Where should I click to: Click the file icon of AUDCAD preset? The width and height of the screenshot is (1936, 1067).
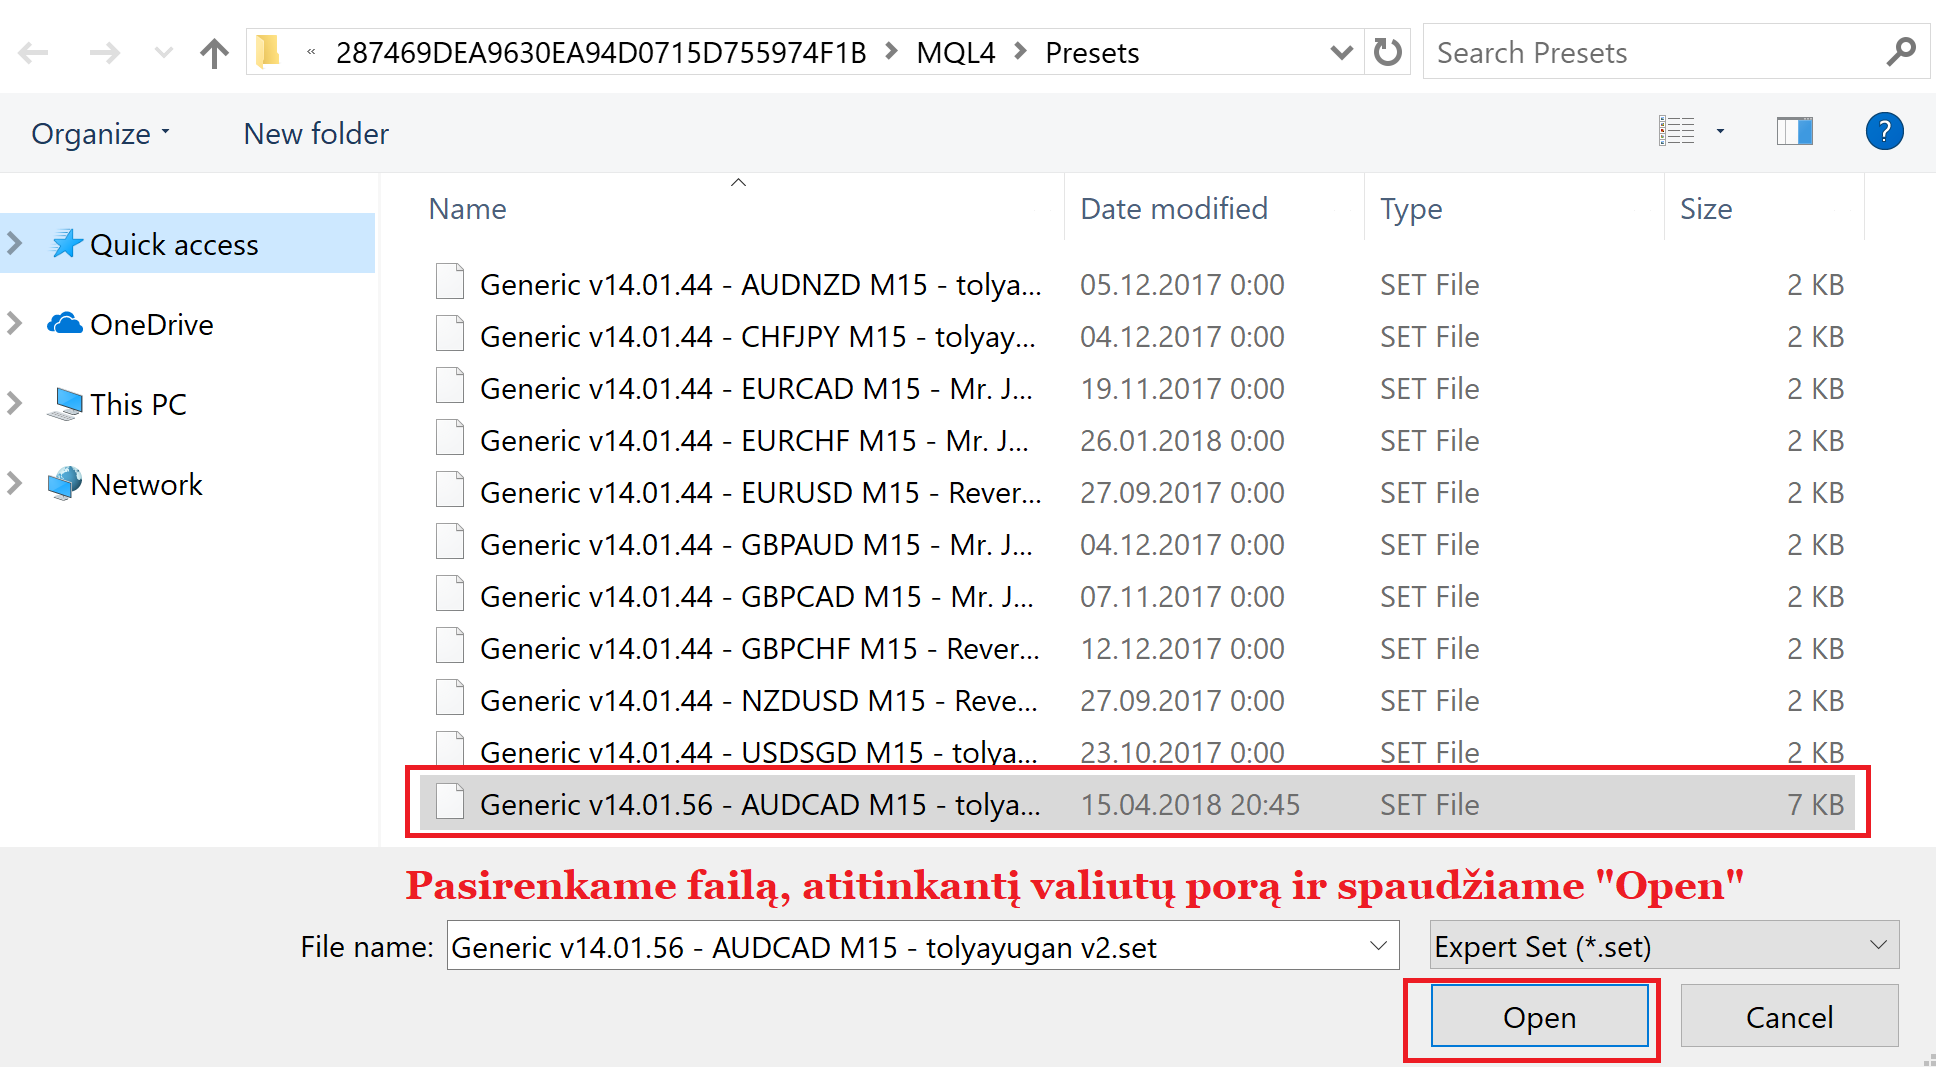pos(450,802)
